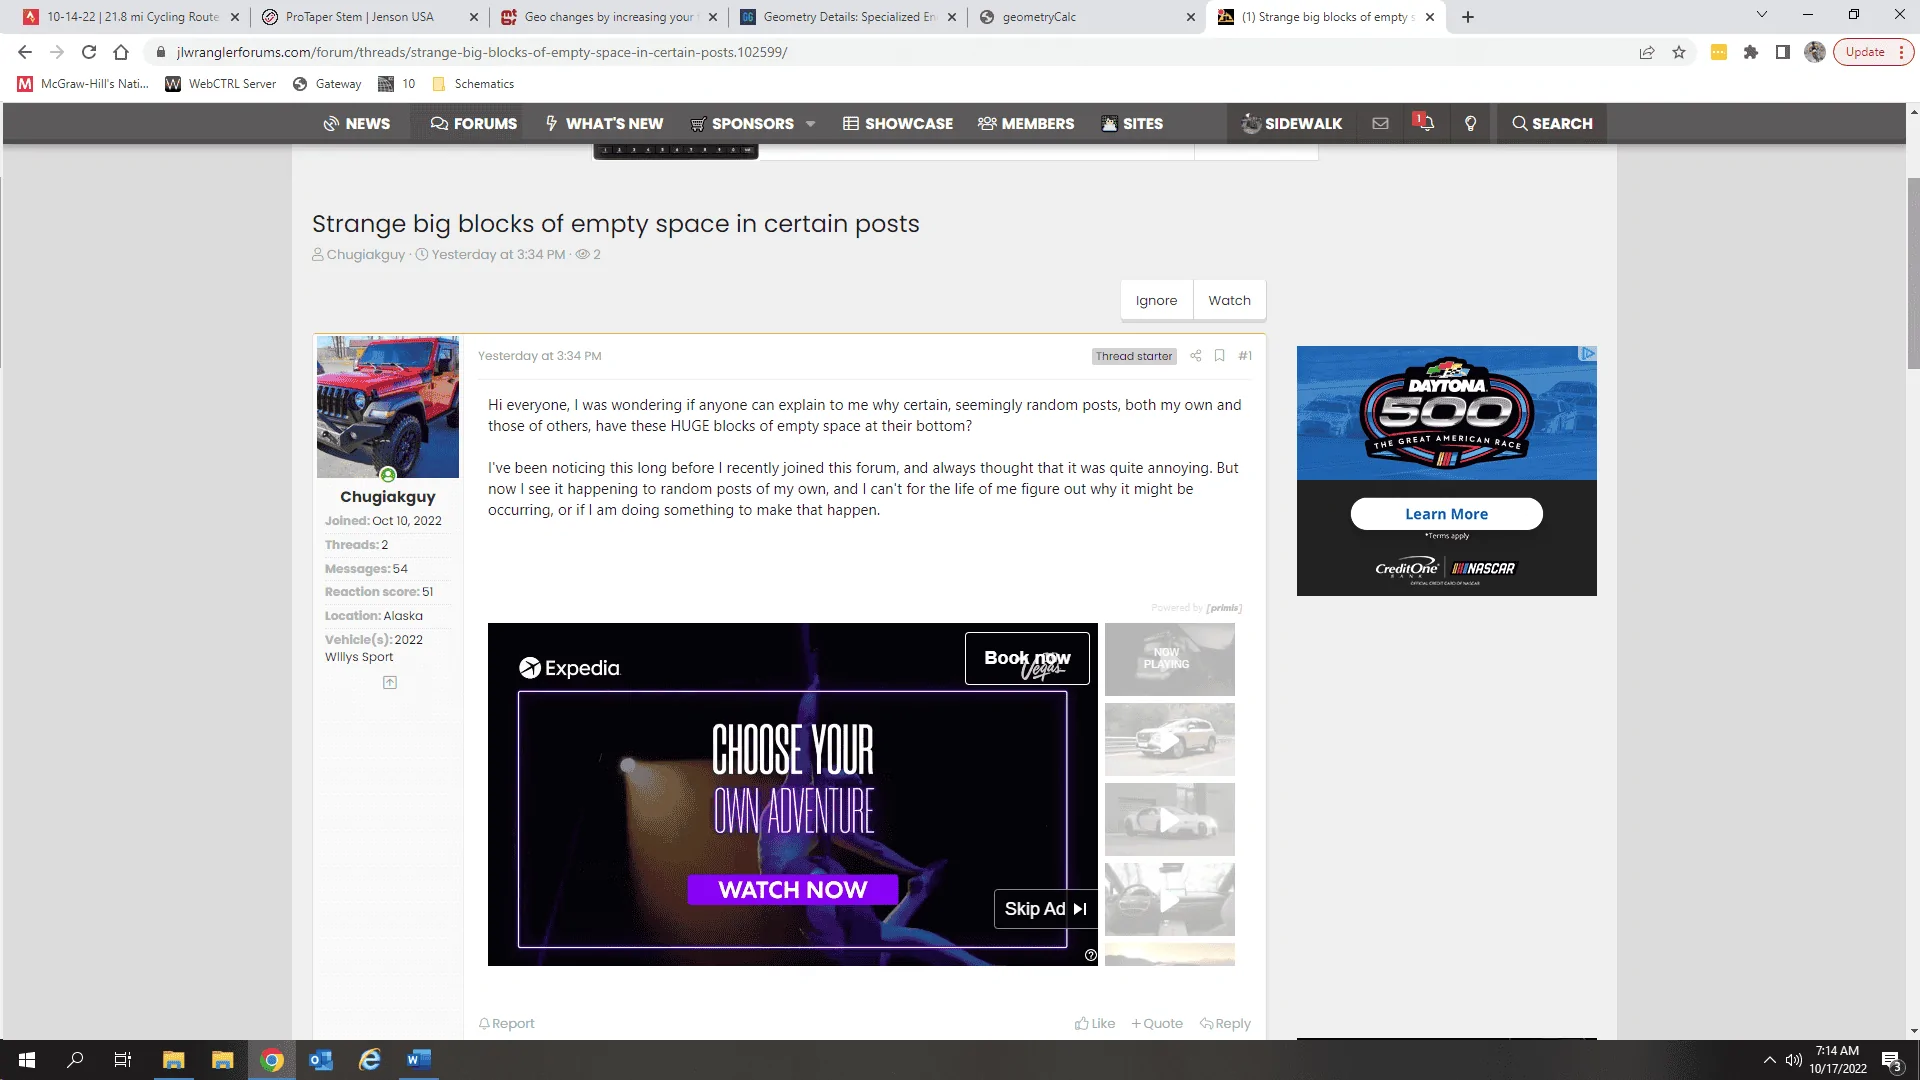The image size is (1920, 1080).
Task: Open a new browser tab
Action: click(1468, 17)
